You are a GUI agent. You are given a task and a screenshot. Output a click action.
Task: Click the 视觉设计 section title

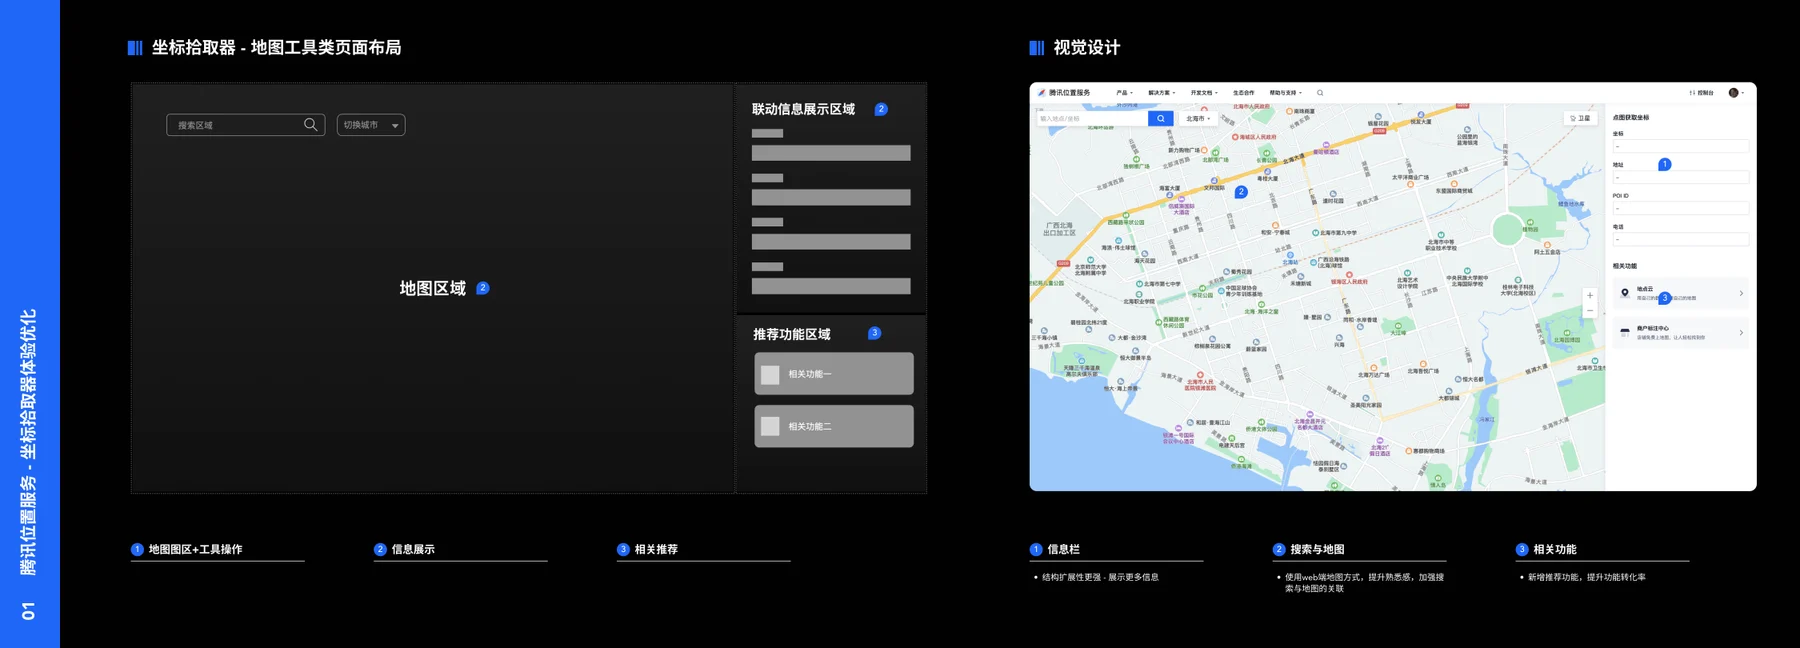(1087, 47)
